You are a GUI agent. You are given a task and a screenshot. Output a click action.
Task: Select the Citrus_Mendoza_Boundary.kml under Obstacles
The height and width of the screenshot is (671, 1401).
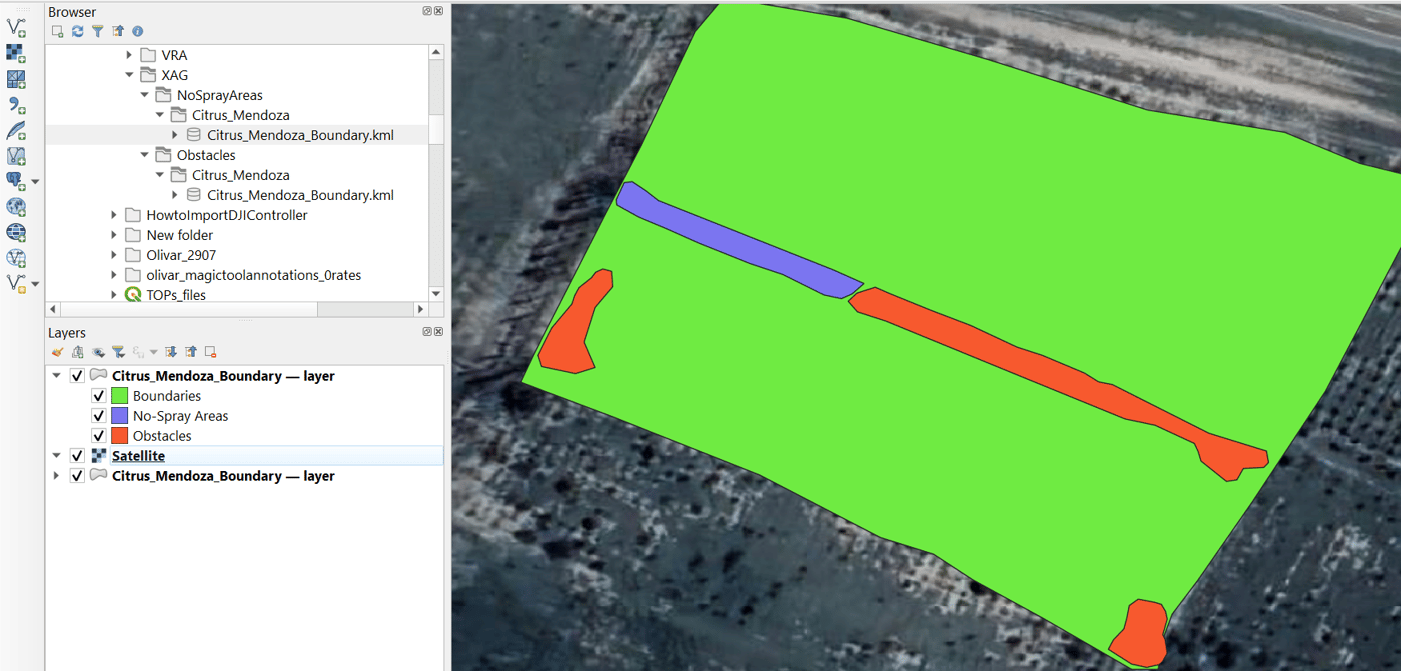click(299, 194)
